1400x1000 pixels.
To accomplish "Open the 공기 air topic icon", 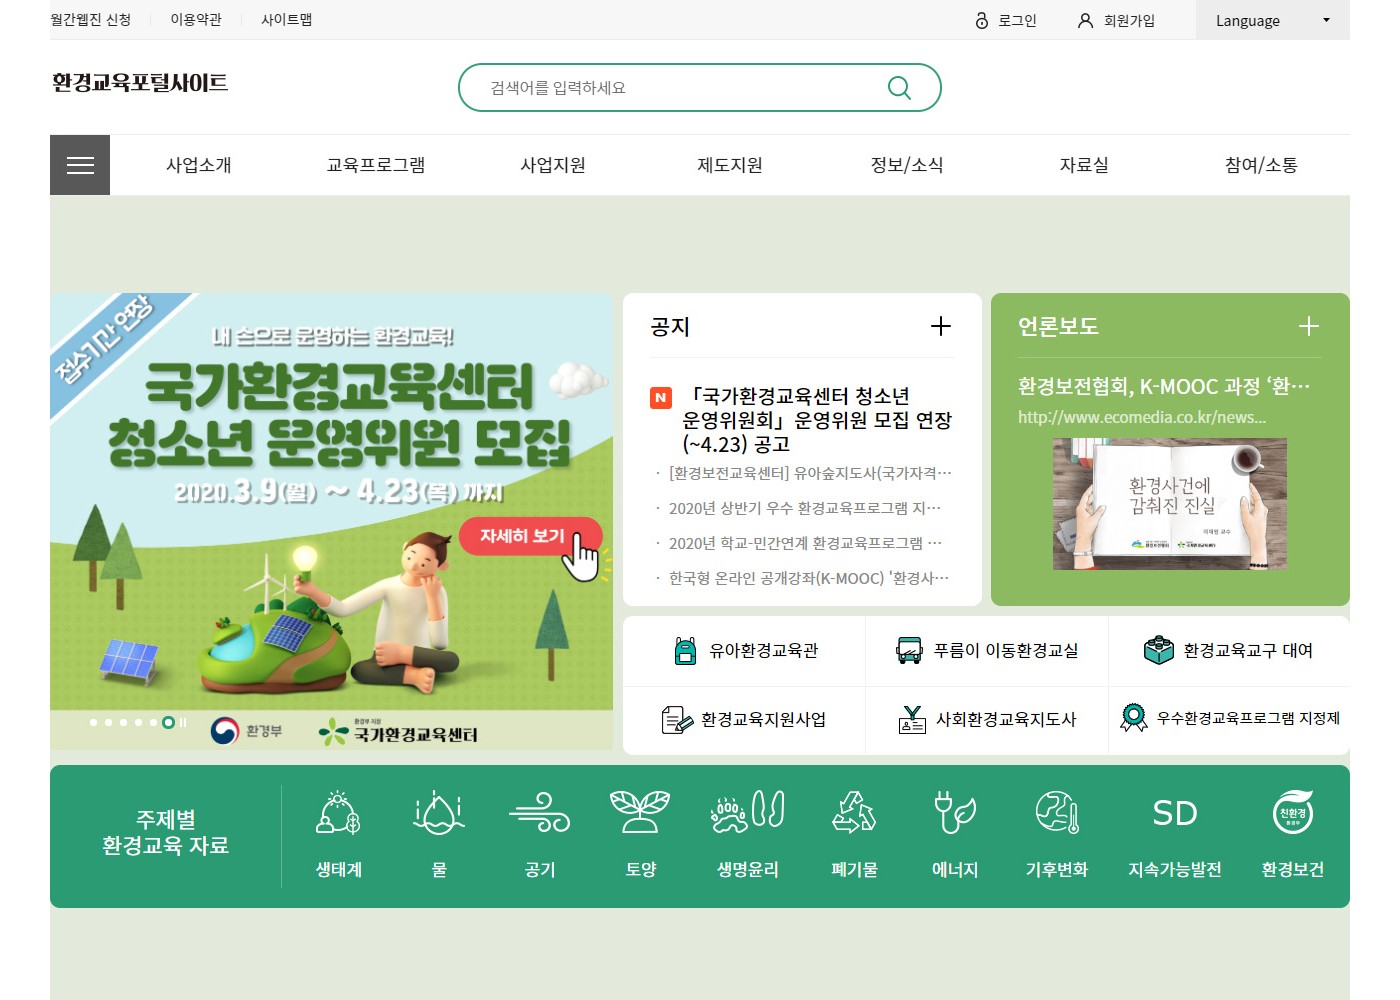I will pyautogui.click(x=540, y=812).
